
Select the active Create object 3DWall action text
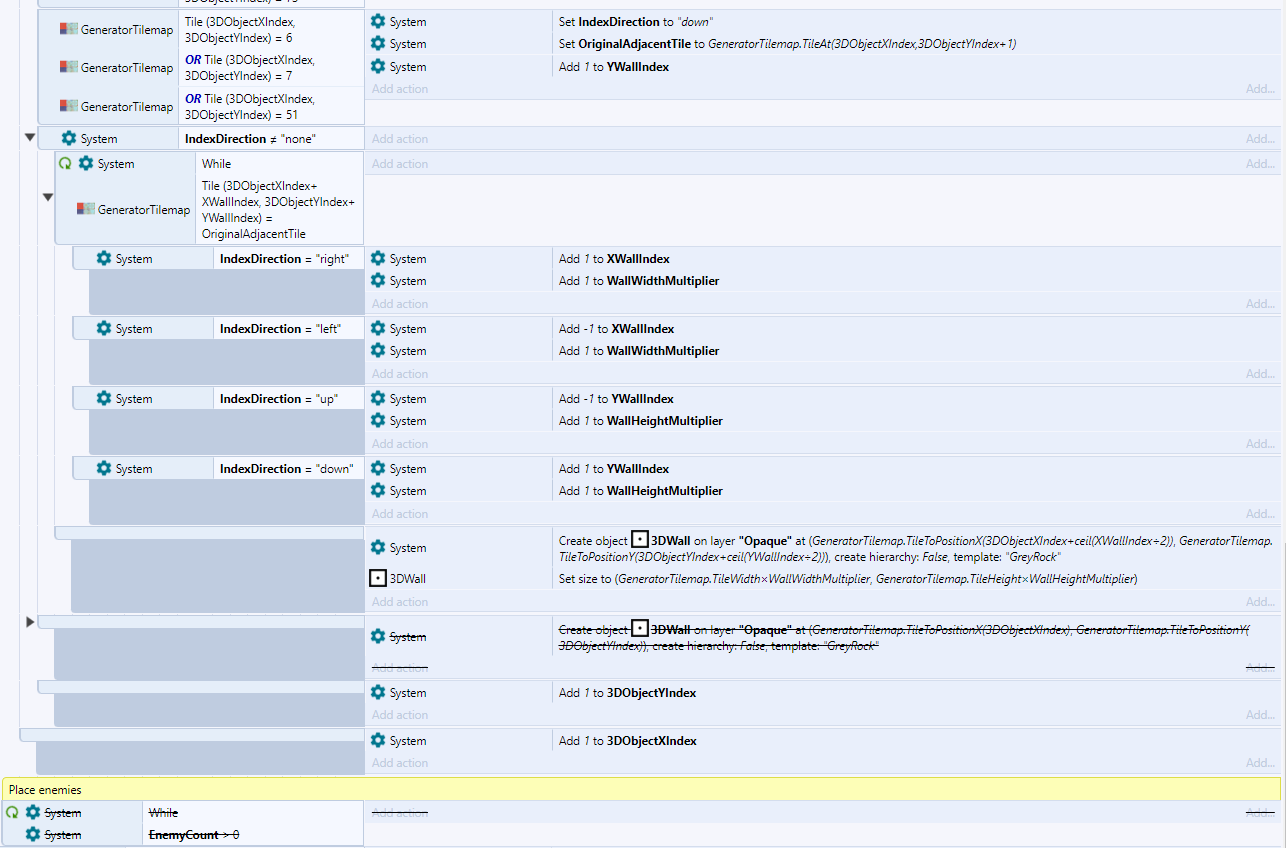(x=916, y=547)
